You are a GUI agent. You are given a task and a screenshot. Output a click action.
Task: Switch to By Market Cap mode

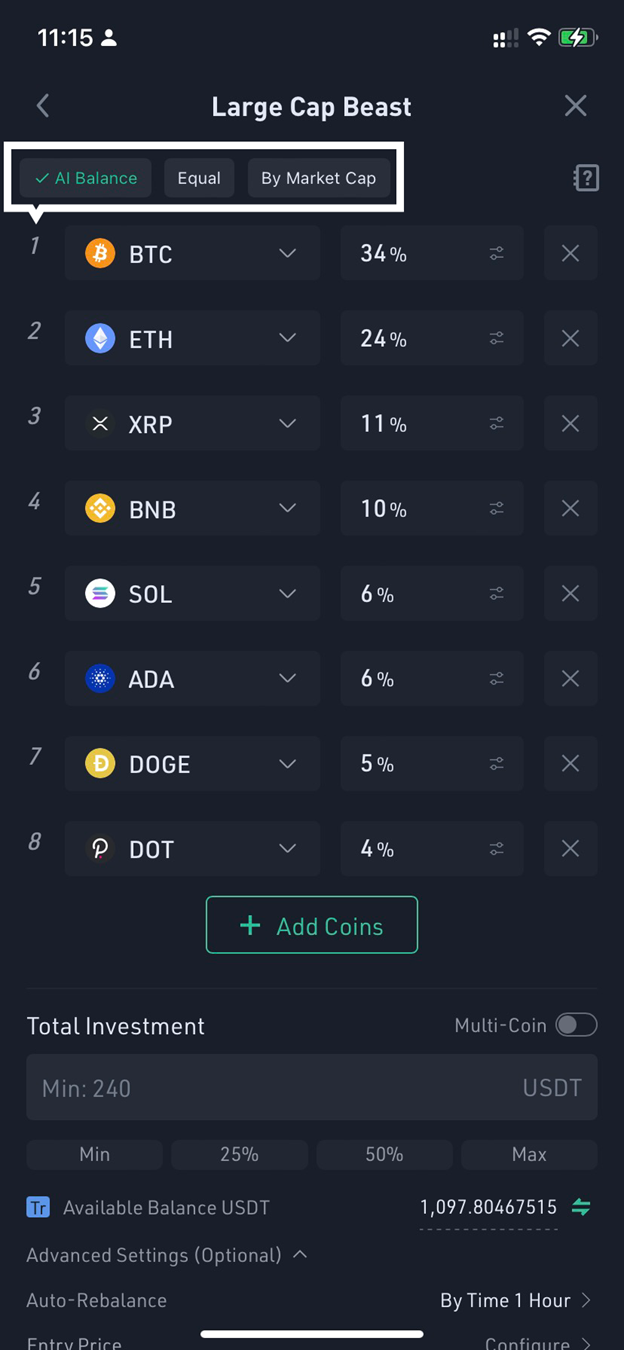click(x=319, y=178)
